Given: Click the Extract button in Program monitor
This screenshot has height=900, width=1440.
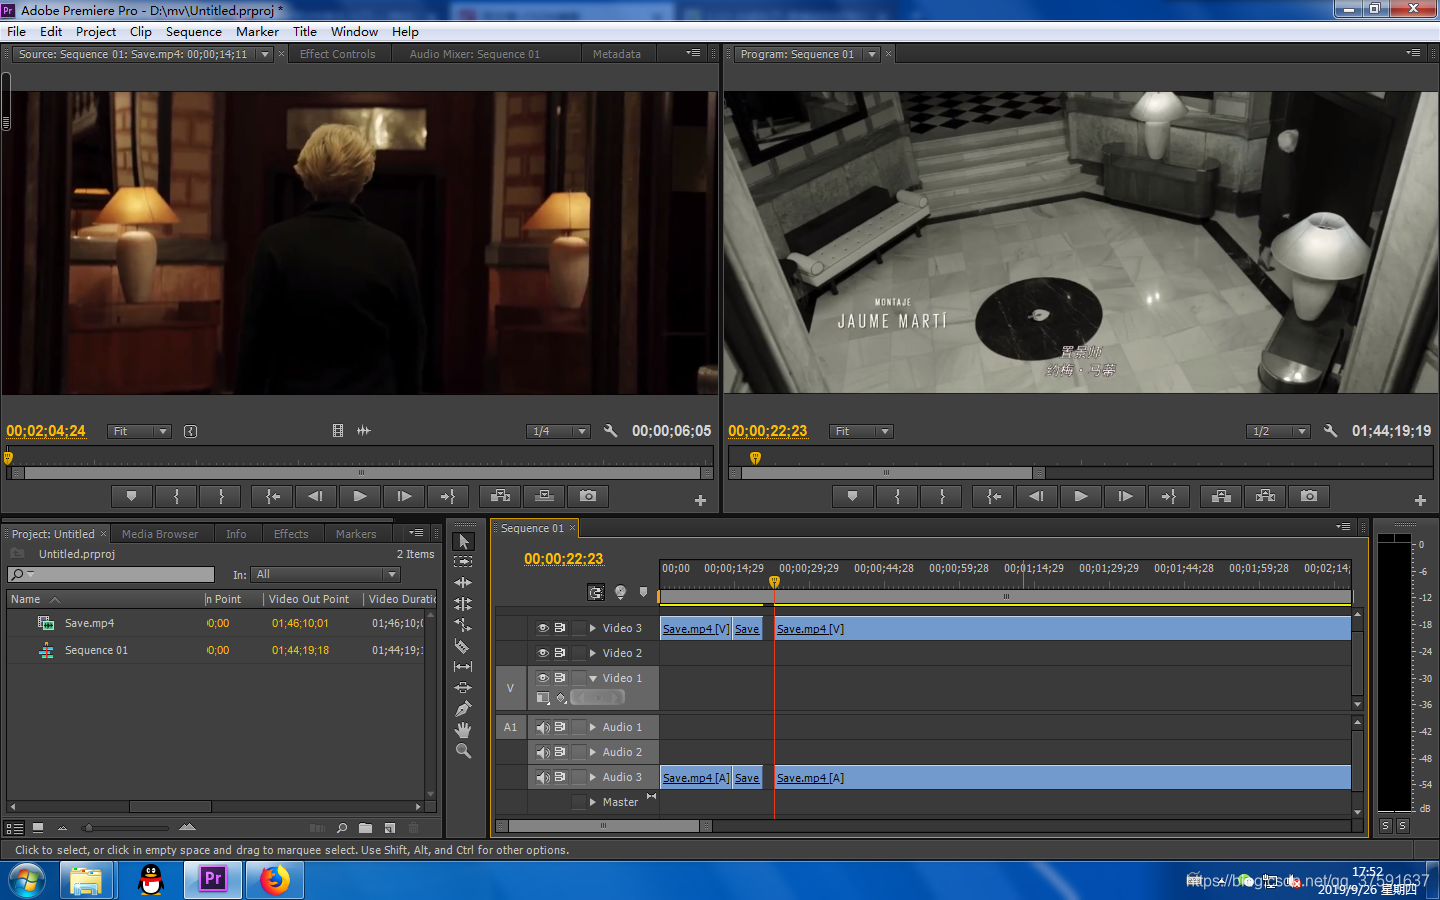Looking at the screenshot, I should tap(1265, 496).
